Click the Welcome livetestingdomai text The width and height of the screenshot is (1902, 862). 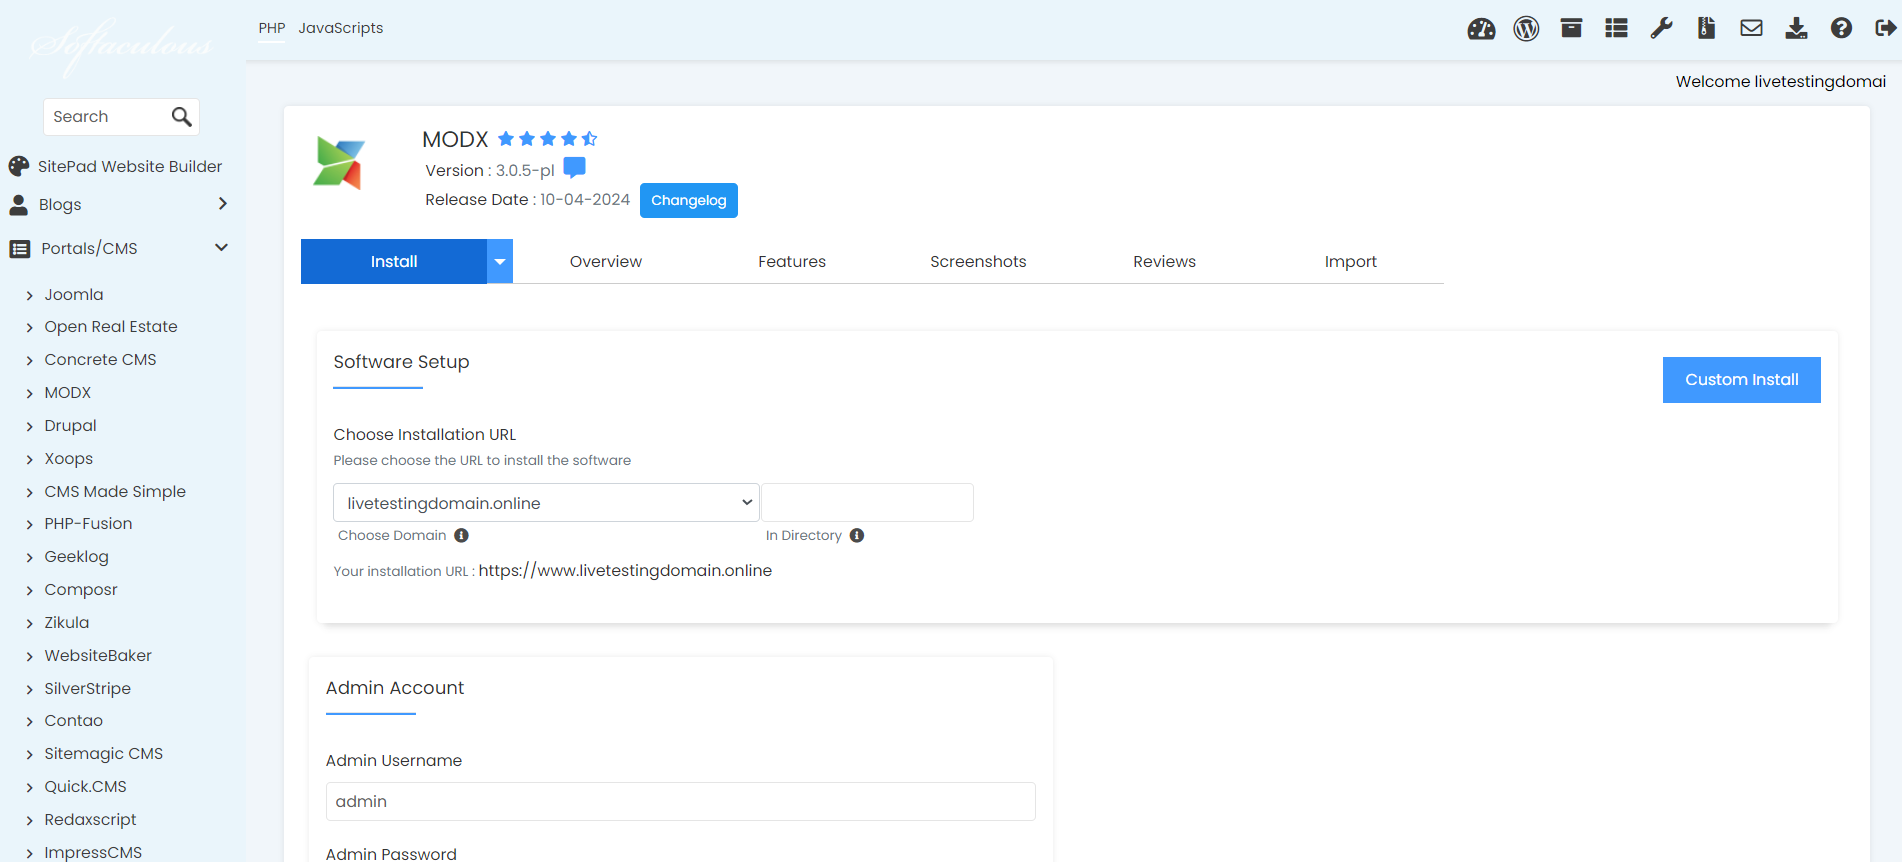[x=1781, y=82]
